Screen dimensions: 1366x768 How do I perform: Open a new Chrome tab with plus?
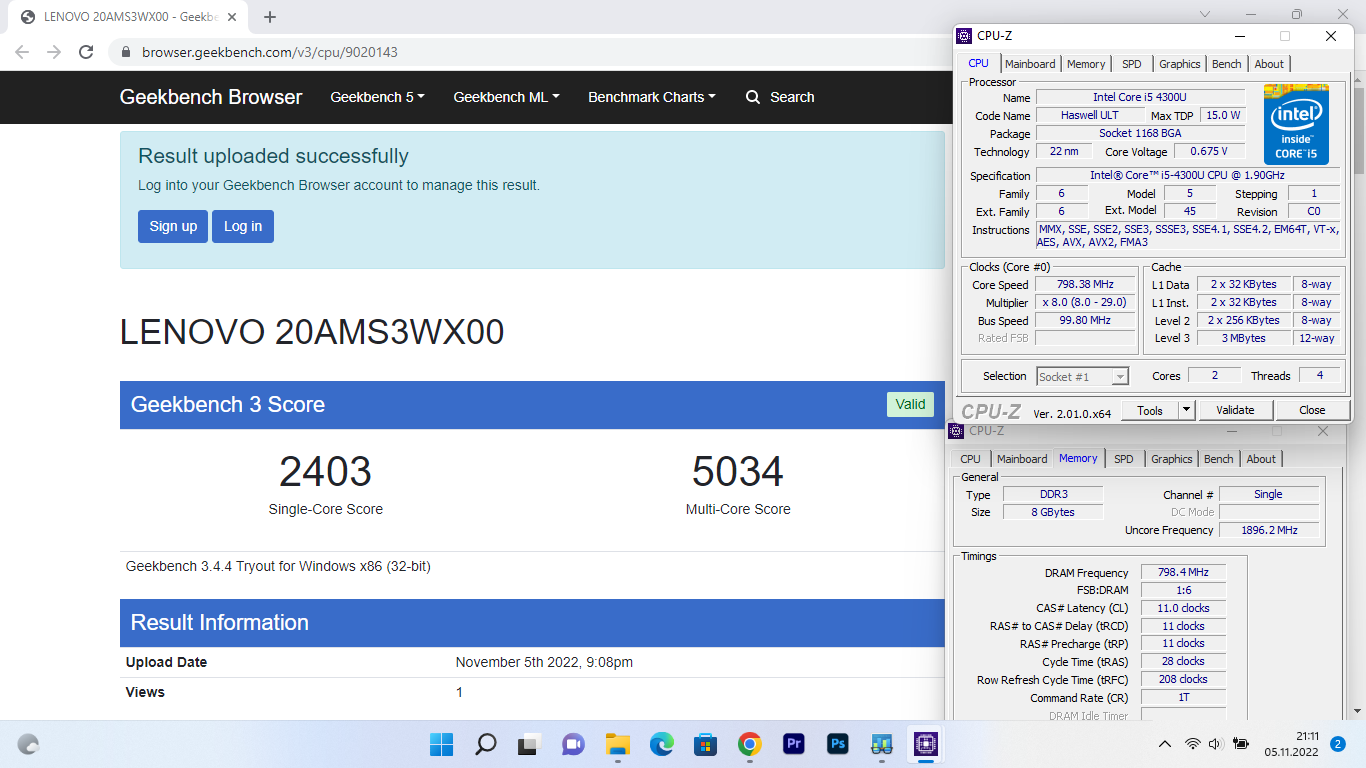click(270, 17)
